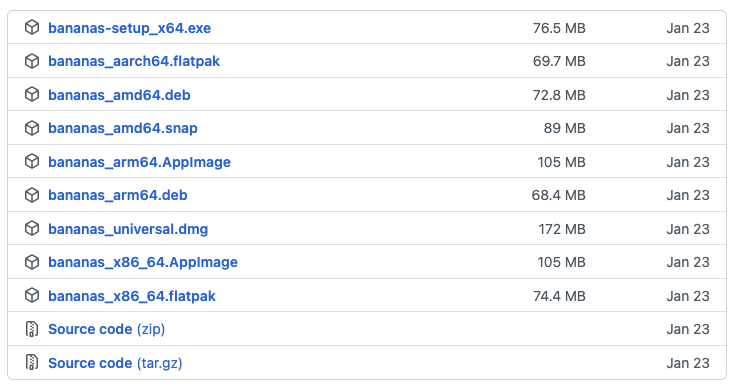
Task: Click zip archive icon for Source code (zip)
Action: click(x=32, y=329)
